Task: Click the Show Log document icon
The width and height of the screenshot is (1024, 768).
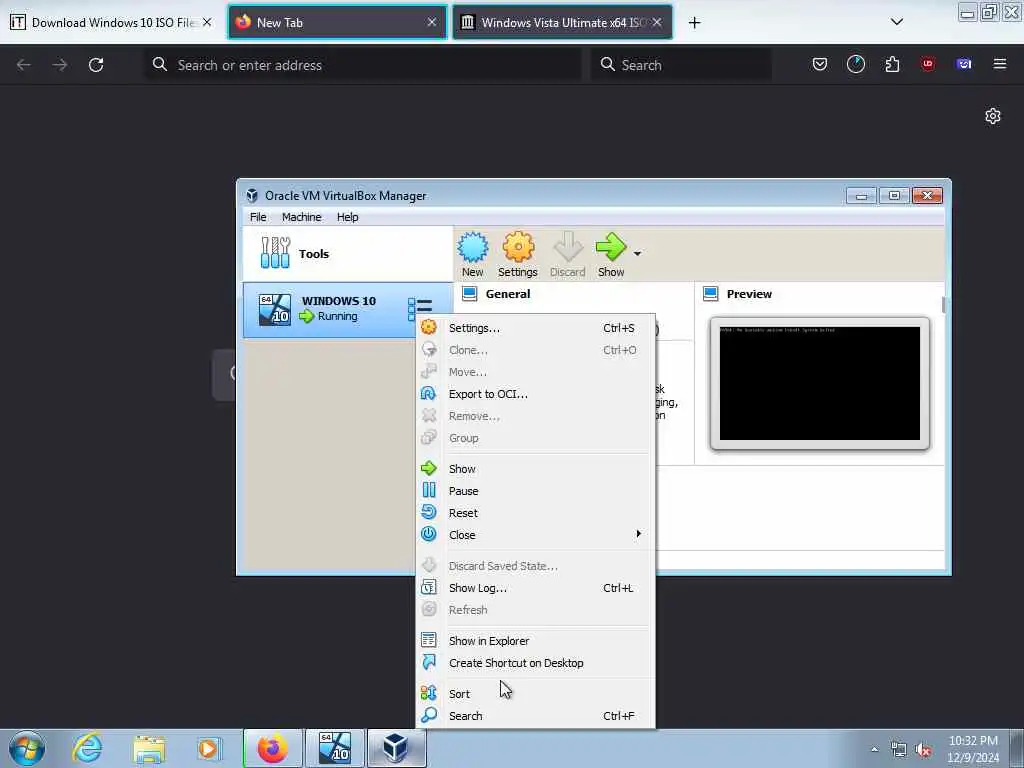Action: tap(429, 587)
